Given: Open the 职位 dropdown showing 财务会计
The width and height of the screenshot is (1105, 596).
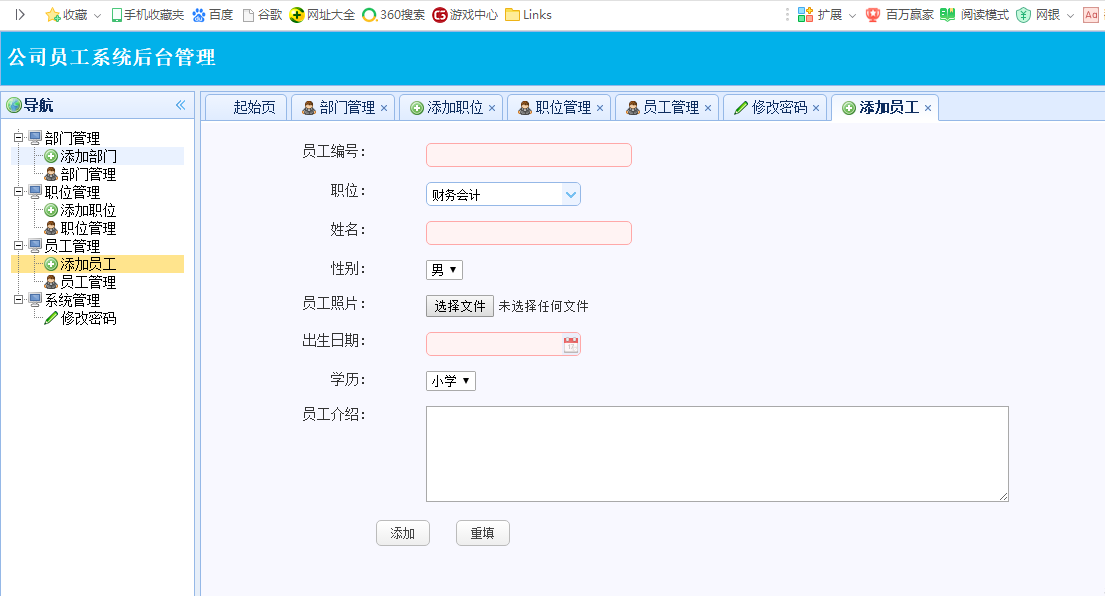Looking at the screenshot, I should tap(503, 194).
